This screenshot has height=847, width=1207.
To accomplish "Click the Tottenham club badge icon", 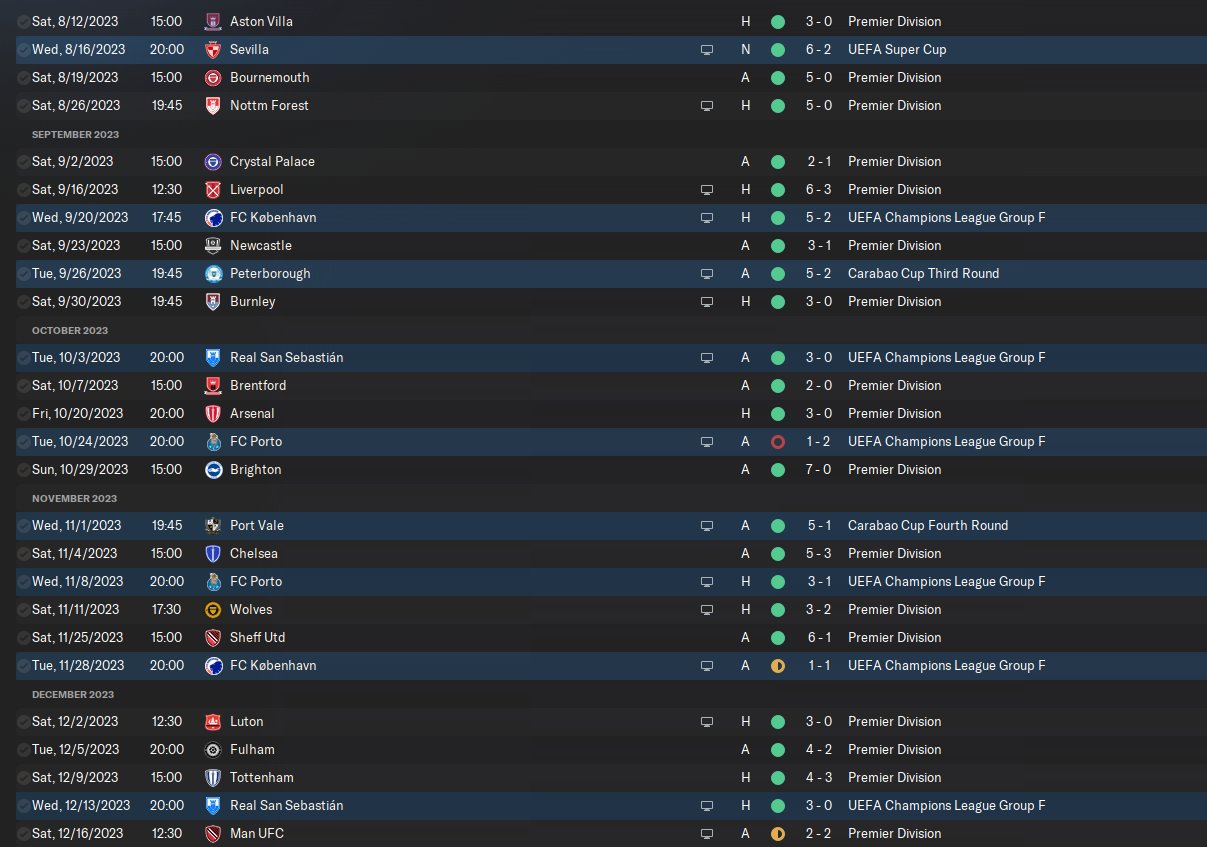I will point(212,777).
